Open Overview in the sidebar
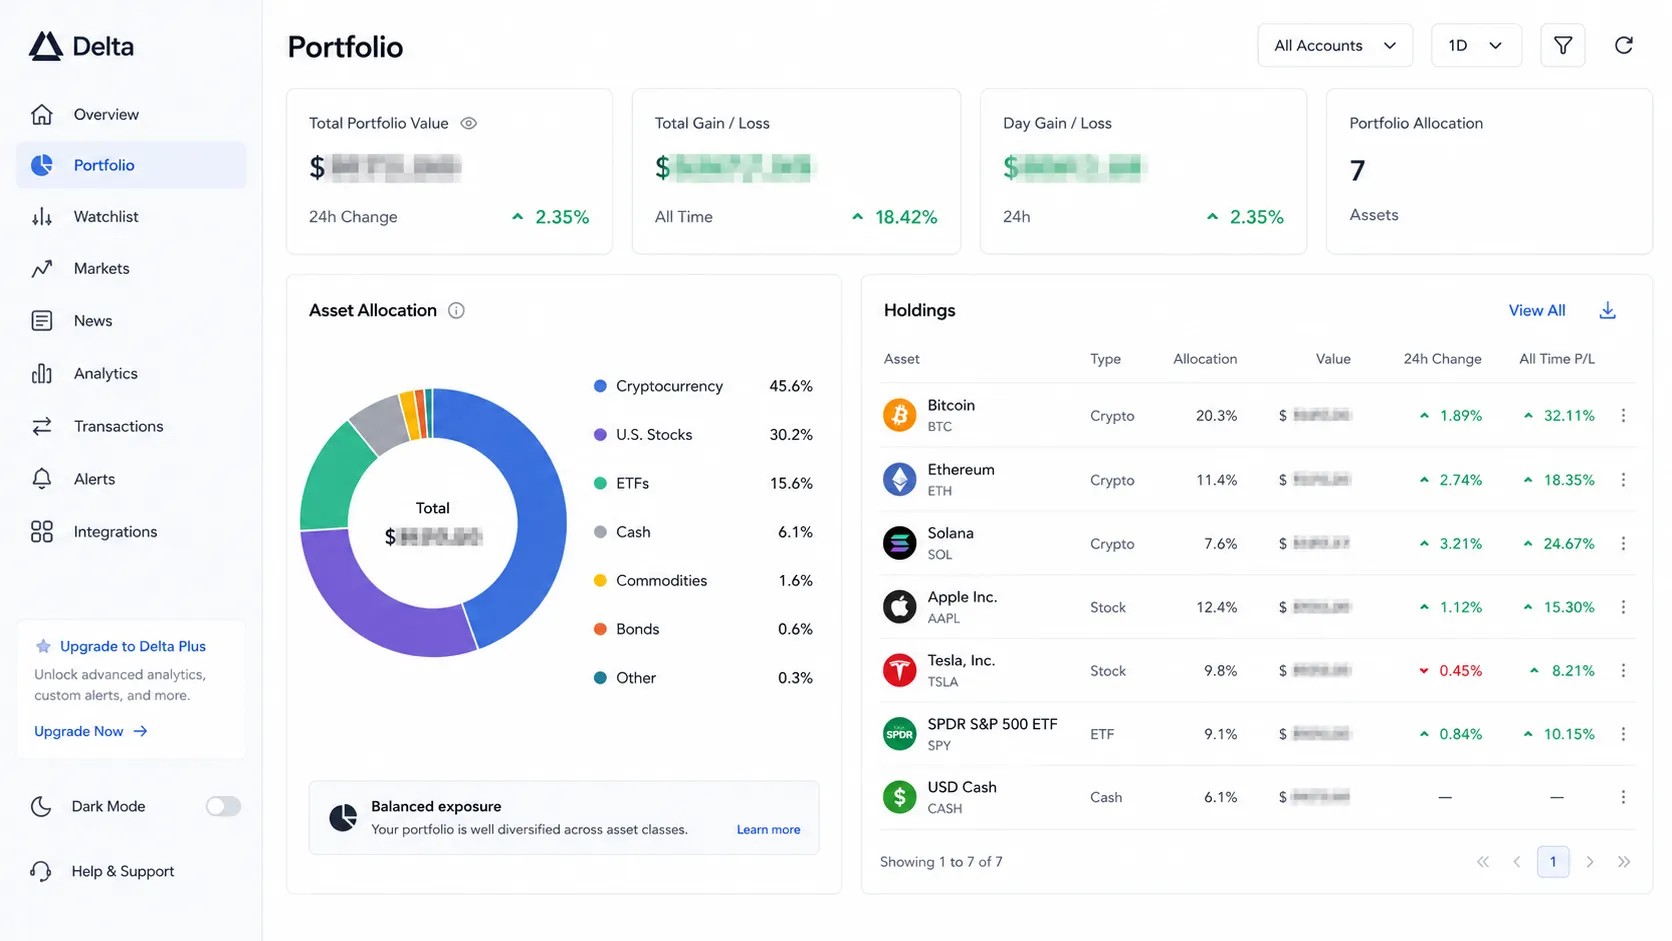Image resolution: width=1672 pixels, height=941 pixels. pyautogui.click(x=131, y=114)
